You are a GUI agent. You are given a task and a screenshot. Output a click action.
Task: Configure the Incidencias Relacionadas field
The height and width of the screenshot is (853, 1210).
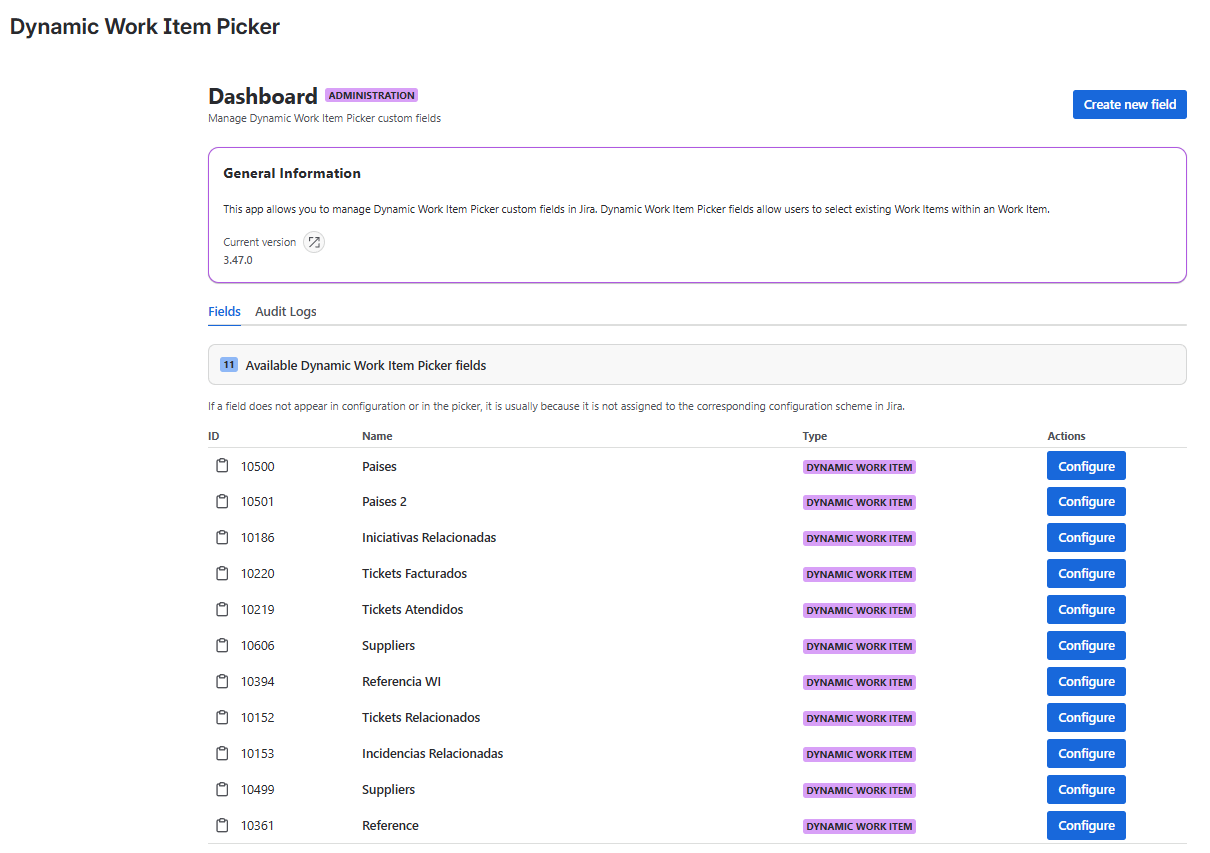point(1086,754)
